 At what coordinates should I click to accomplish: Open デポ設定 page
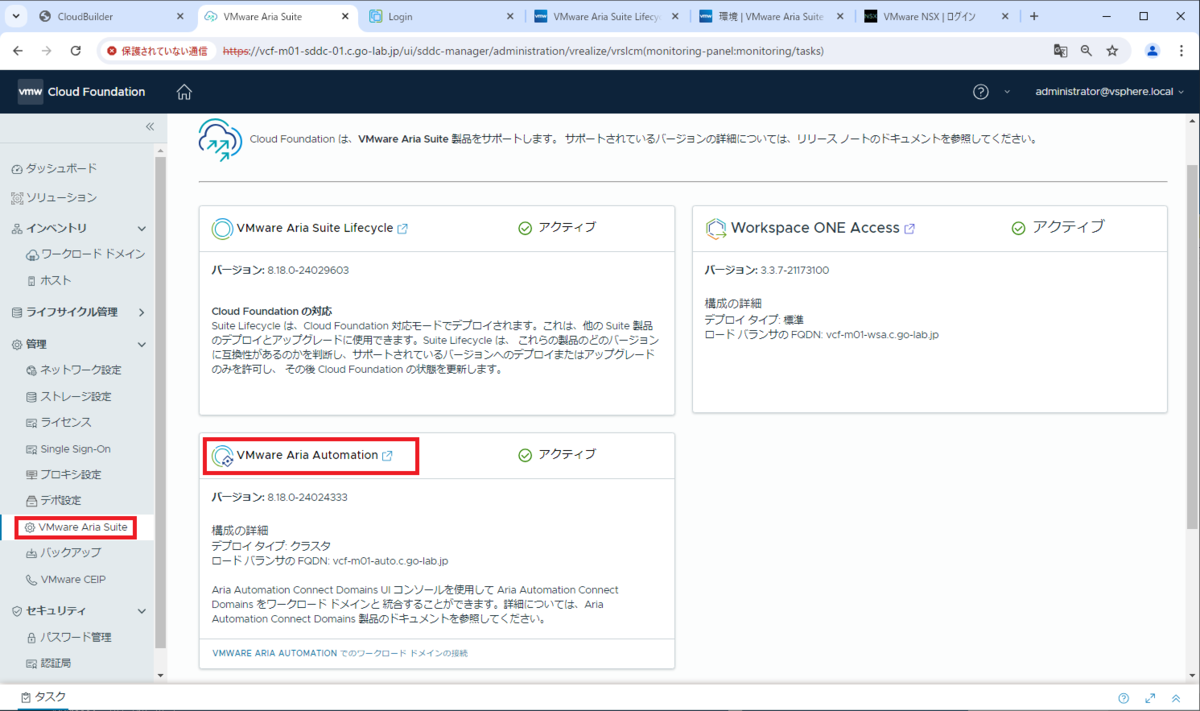coord(54,500)
